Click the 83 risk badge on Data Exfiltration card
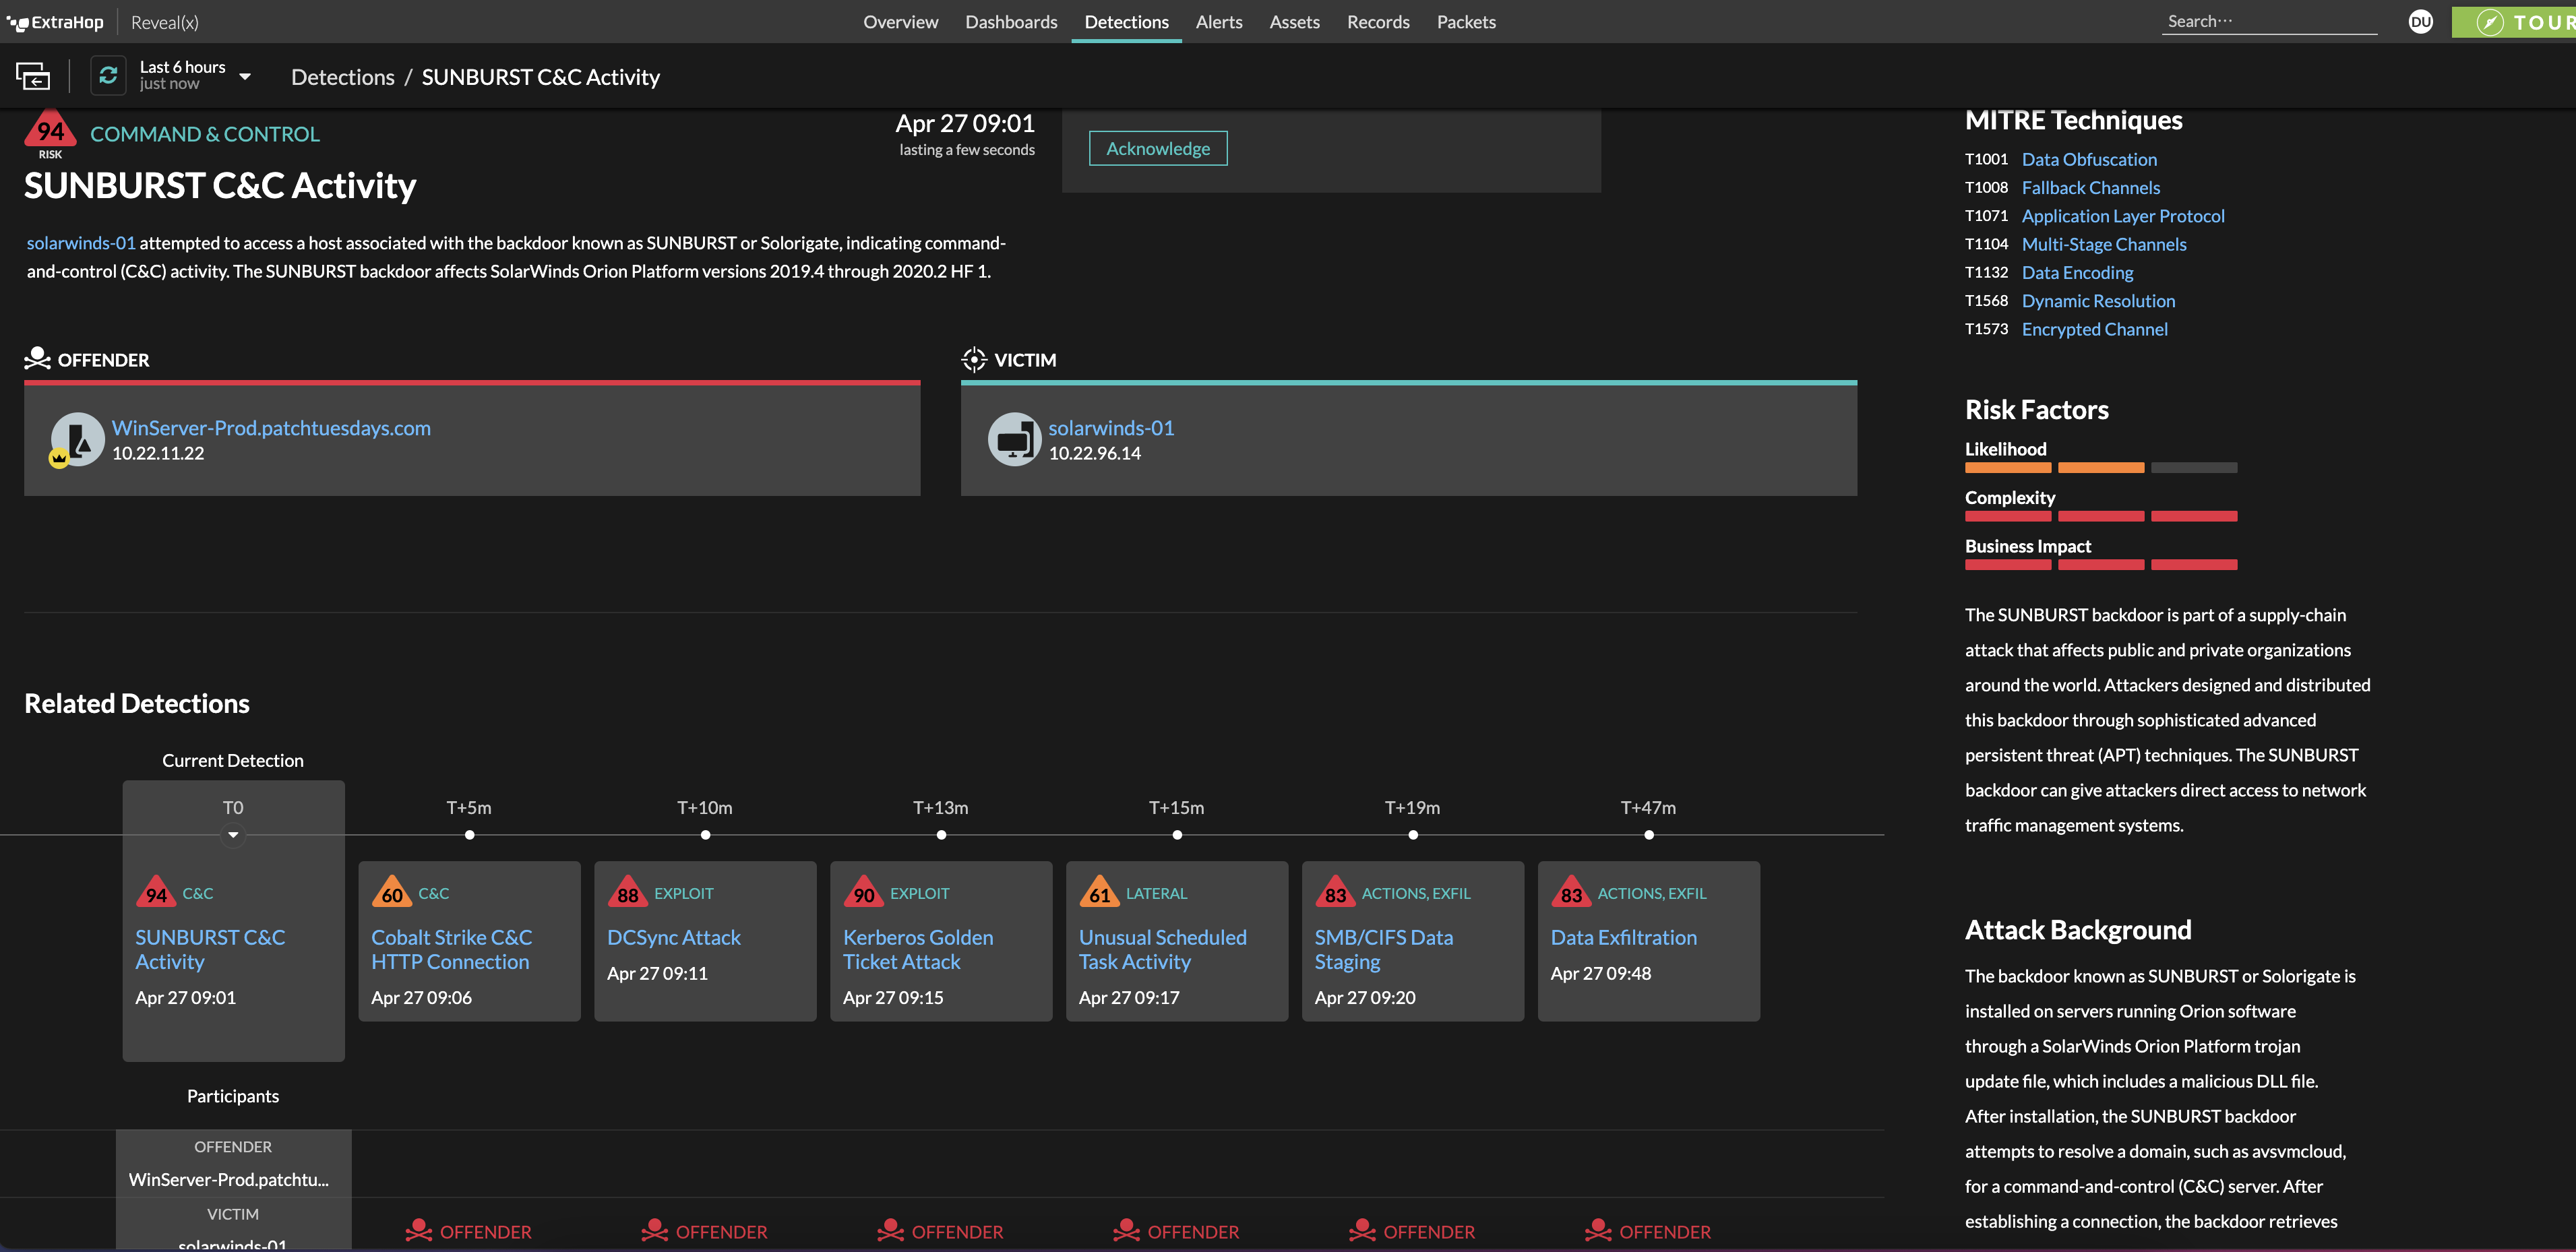2576x1252 pixels. pyautogui.click(x=1572, y=893)
